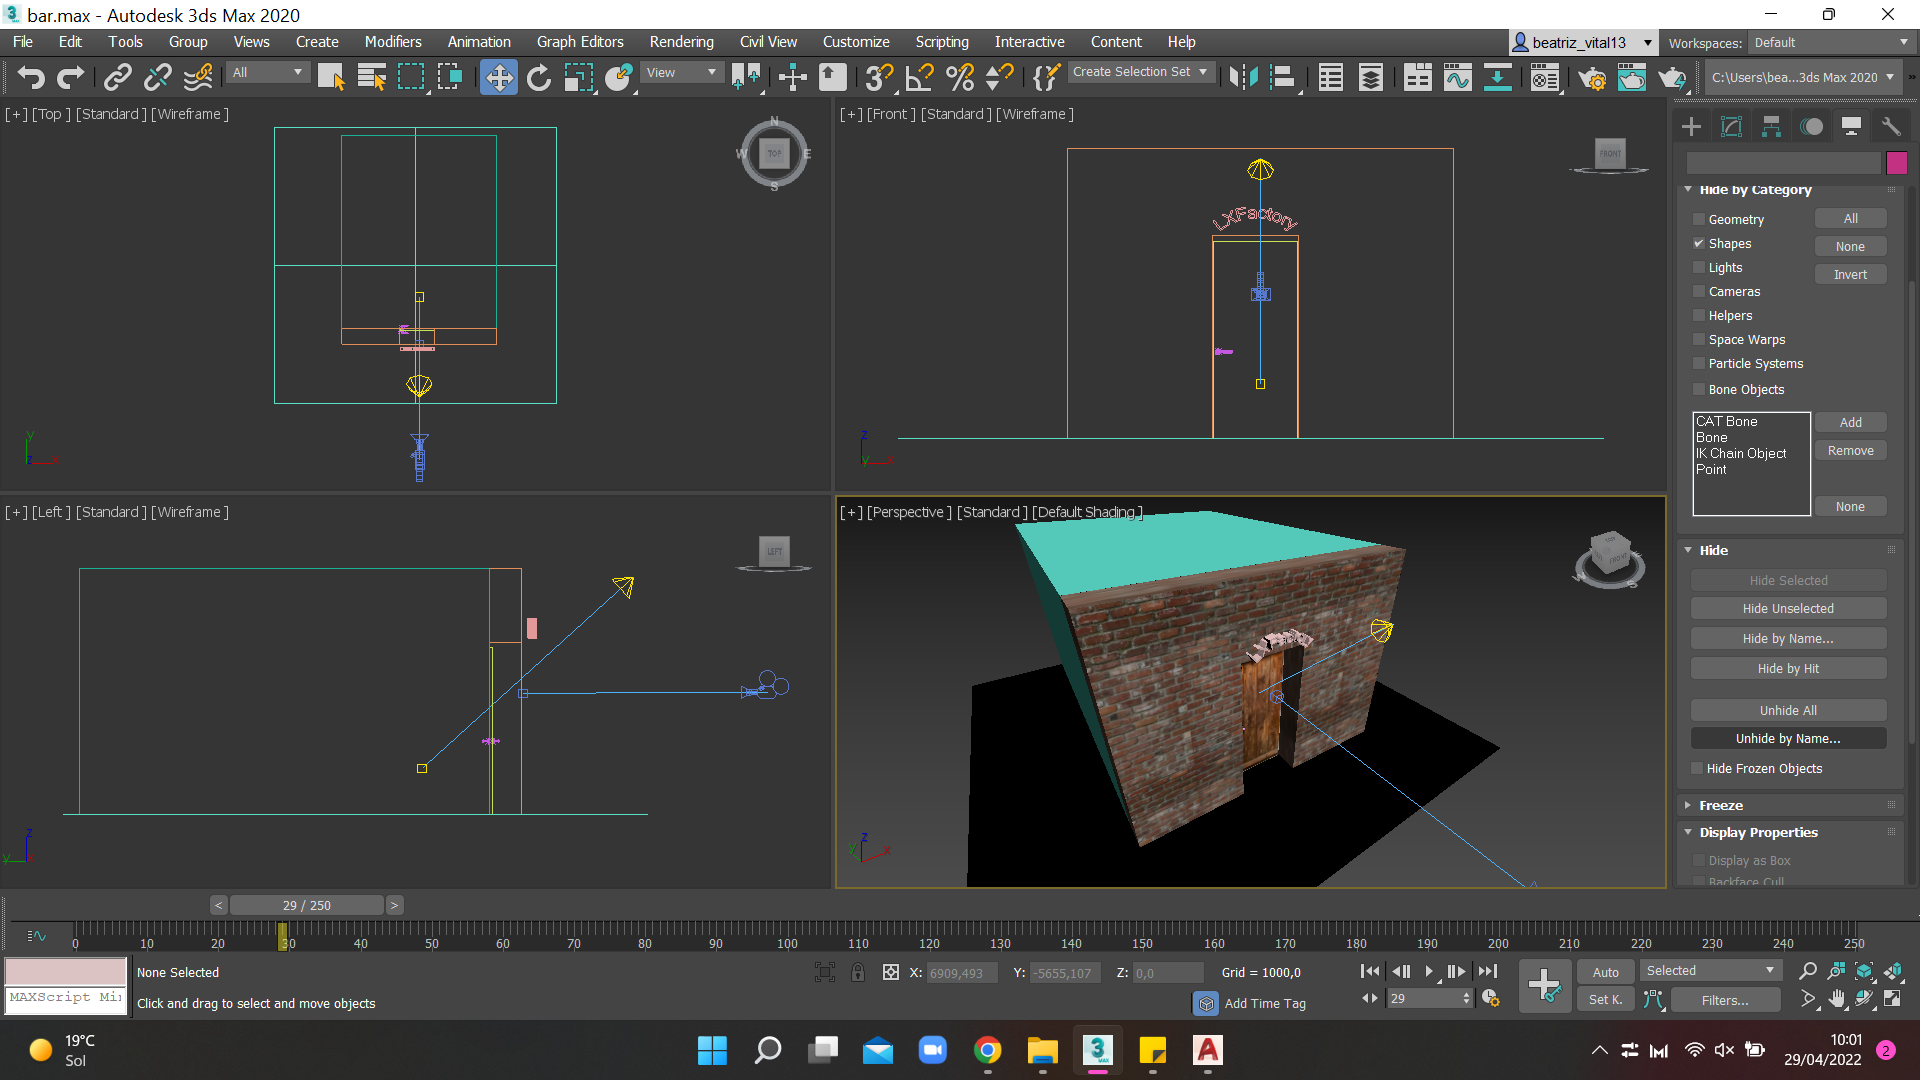Select IK Chain Object in list
Image resolution: width=1920 pixels, height=1080 pixels.
coord(1741,454)
